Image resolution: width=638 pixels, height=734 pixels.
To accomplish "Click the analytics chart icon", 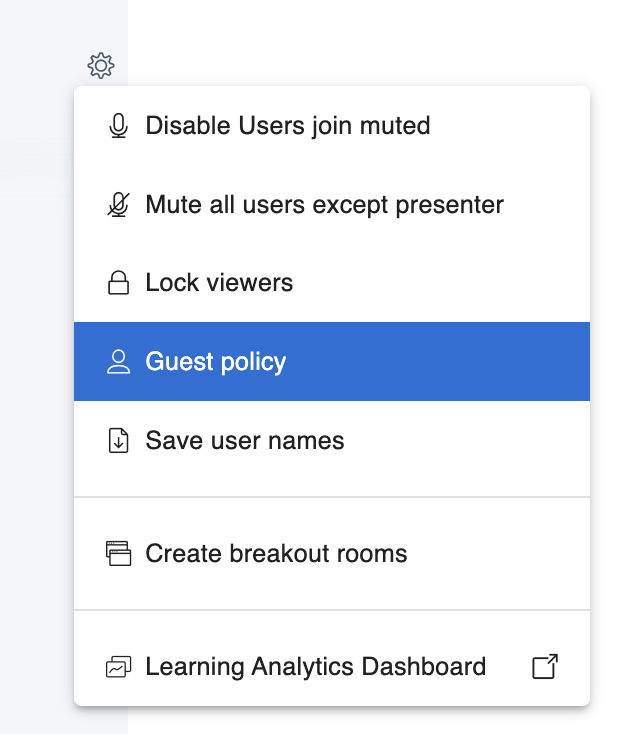I will click(118, 667).
